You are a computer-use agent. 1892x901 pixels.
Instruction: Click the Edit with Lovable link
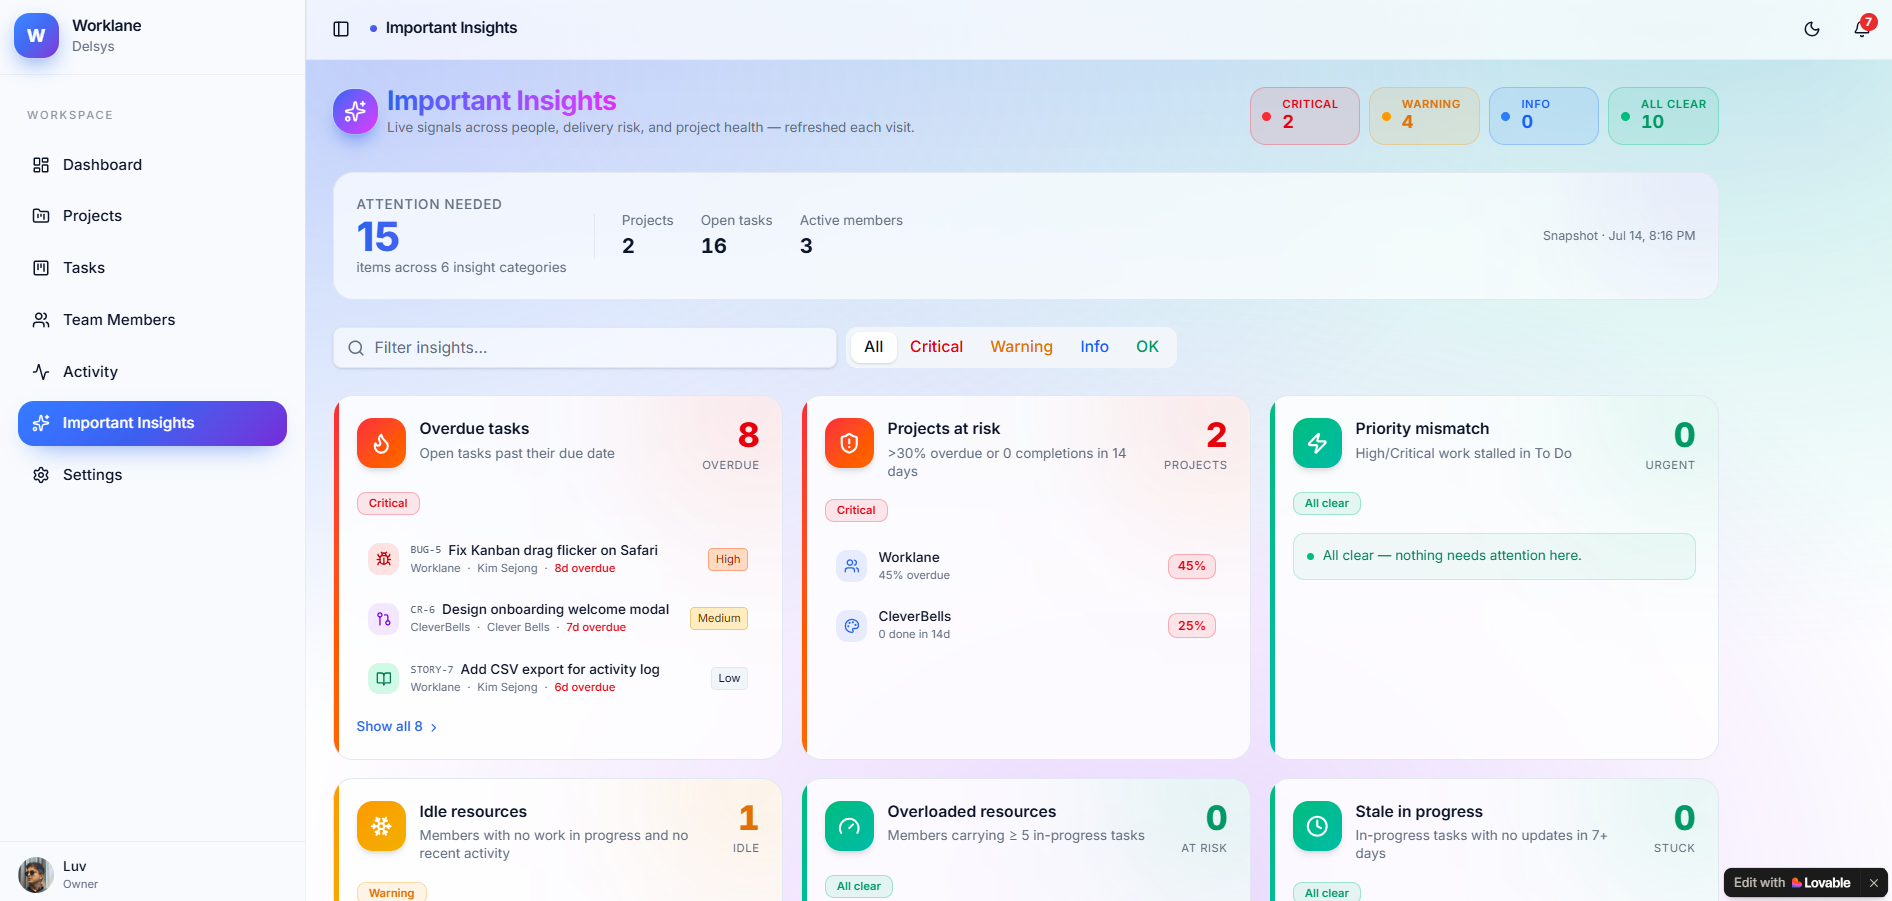coord(1792,883)
